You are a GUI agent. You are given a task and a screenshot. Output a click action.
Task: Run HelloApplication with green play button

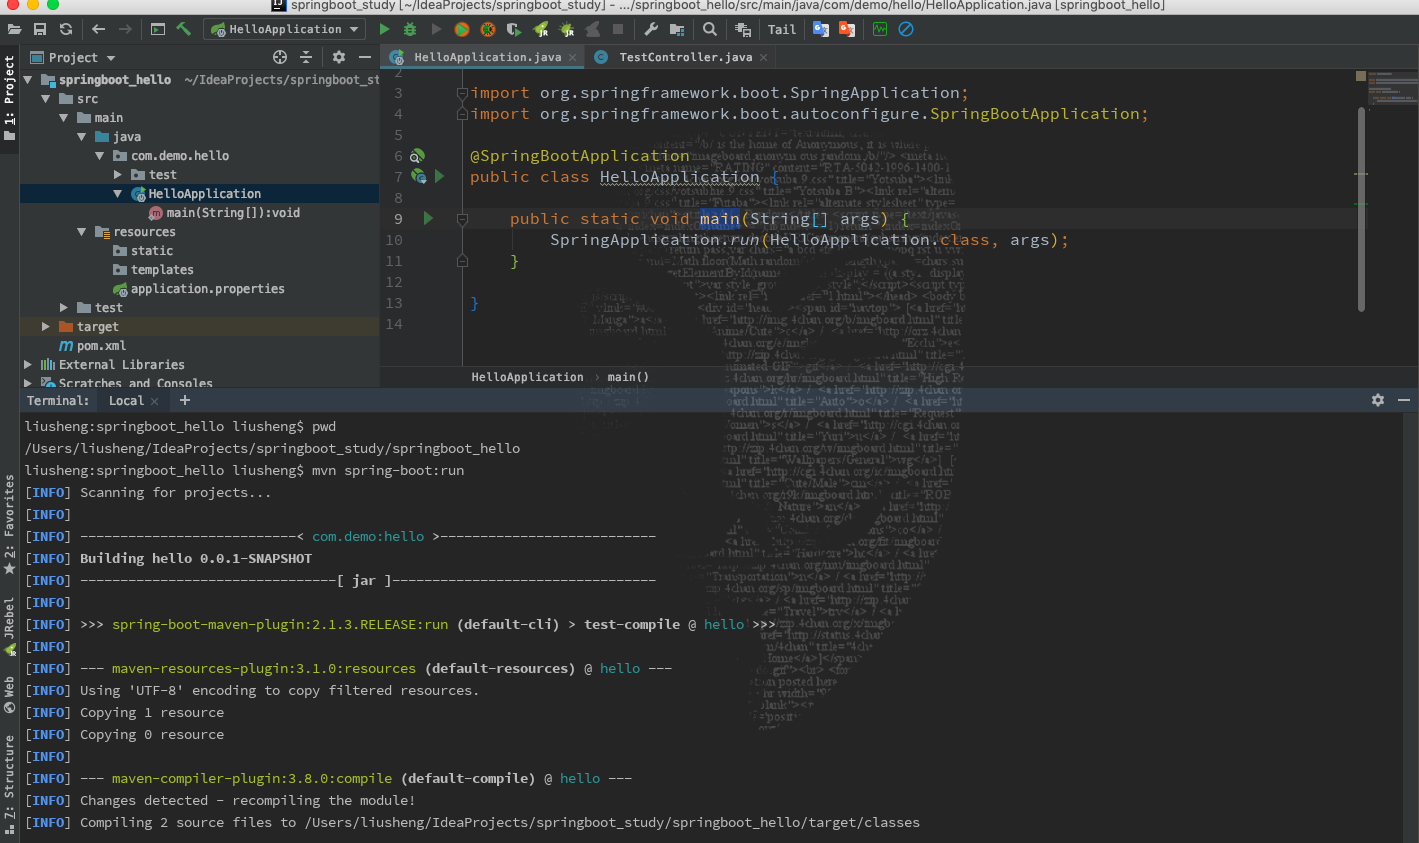pos(384,29)
